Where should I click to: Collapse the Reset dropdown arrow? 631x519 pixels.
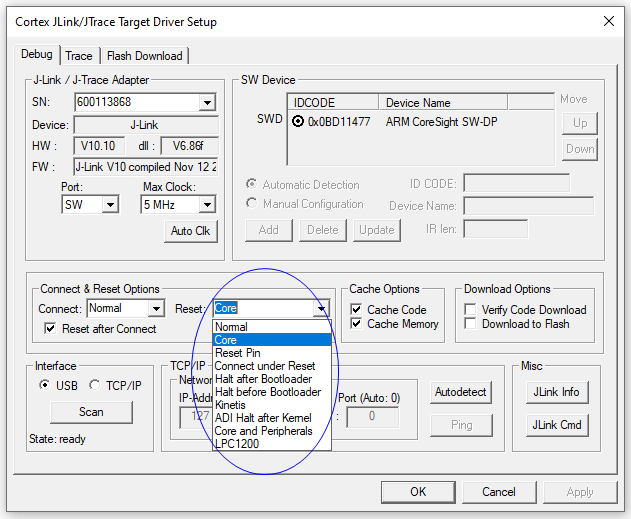[321, 309]
